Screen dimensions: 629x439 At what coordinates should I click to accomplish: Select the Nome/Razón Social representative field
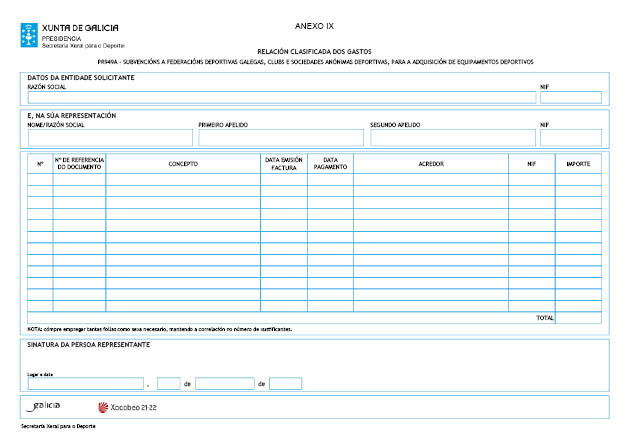point(110,137)
